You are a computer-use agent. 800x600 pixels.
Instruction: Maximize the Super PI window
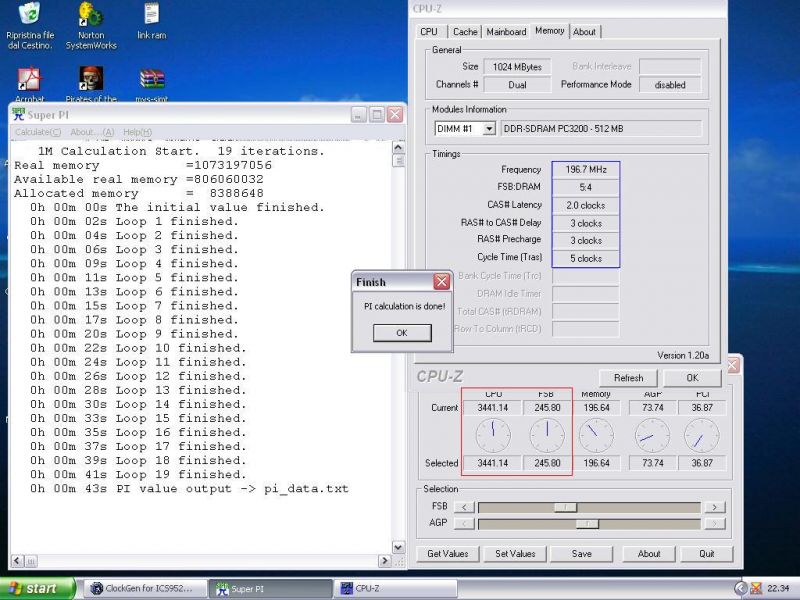tap(377, 114)
